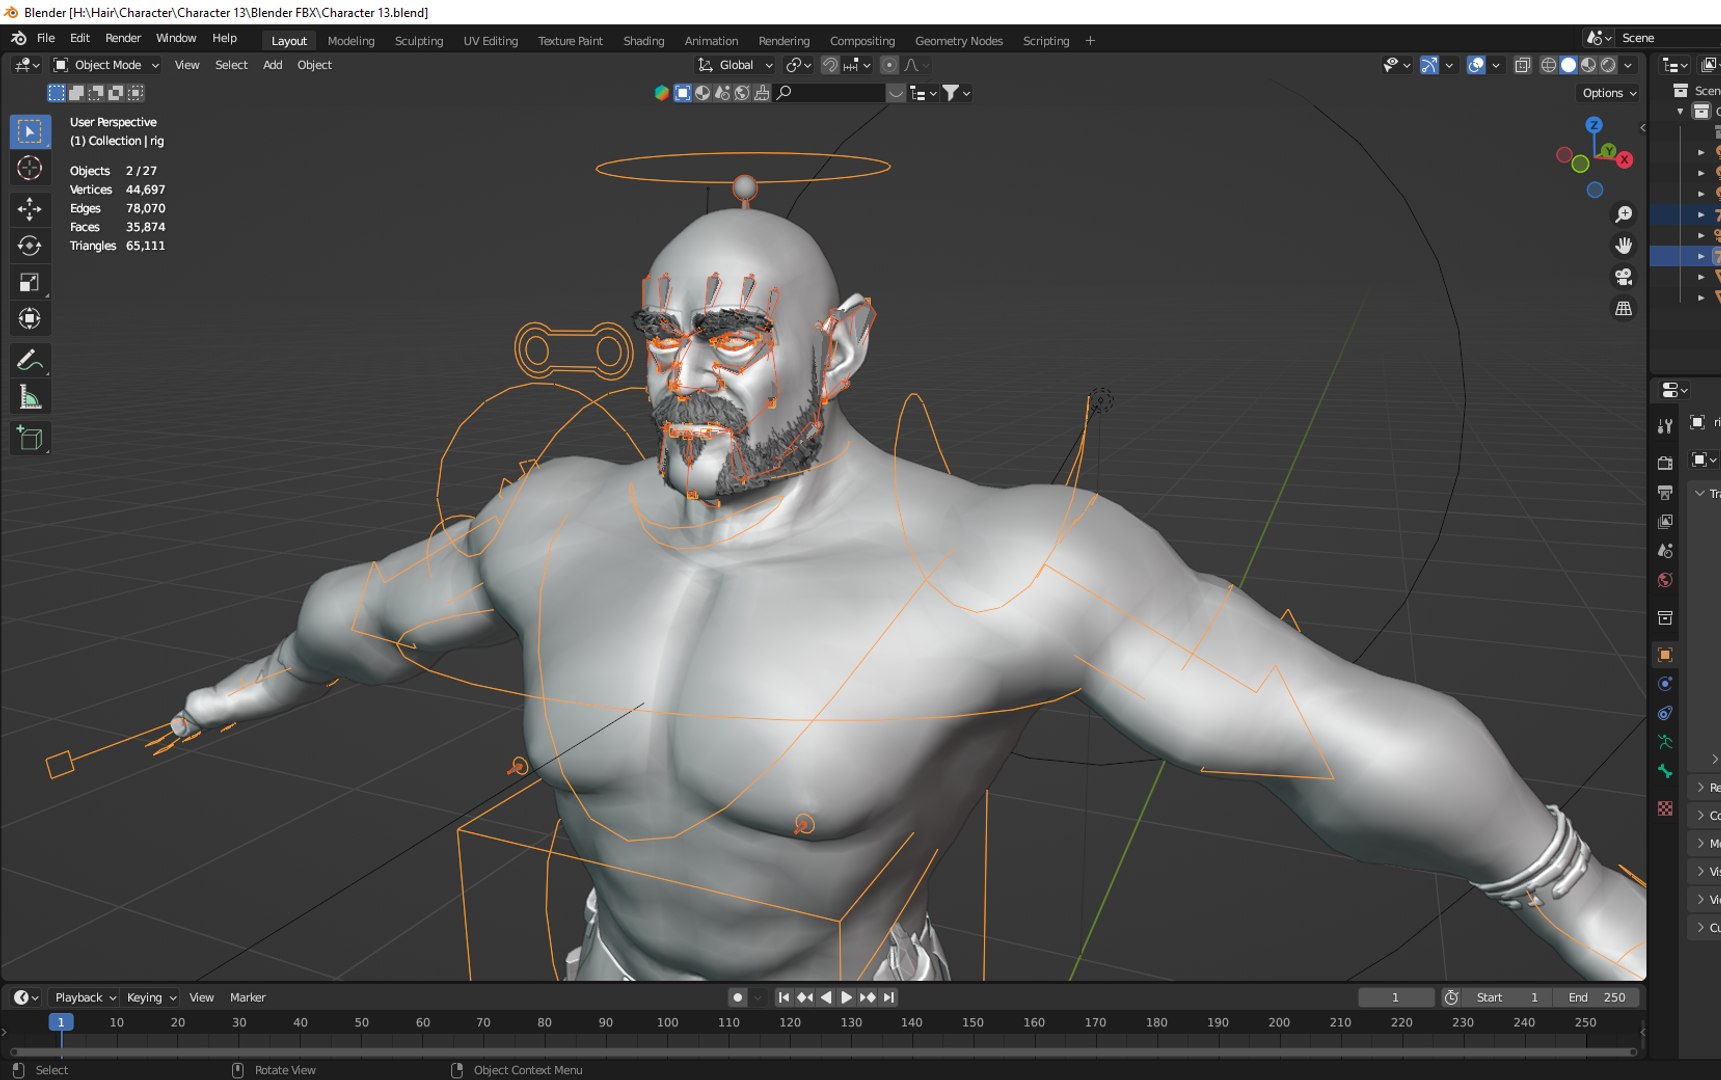
Task: Switch to material preview shading
Action: [x=1588, y=65]
